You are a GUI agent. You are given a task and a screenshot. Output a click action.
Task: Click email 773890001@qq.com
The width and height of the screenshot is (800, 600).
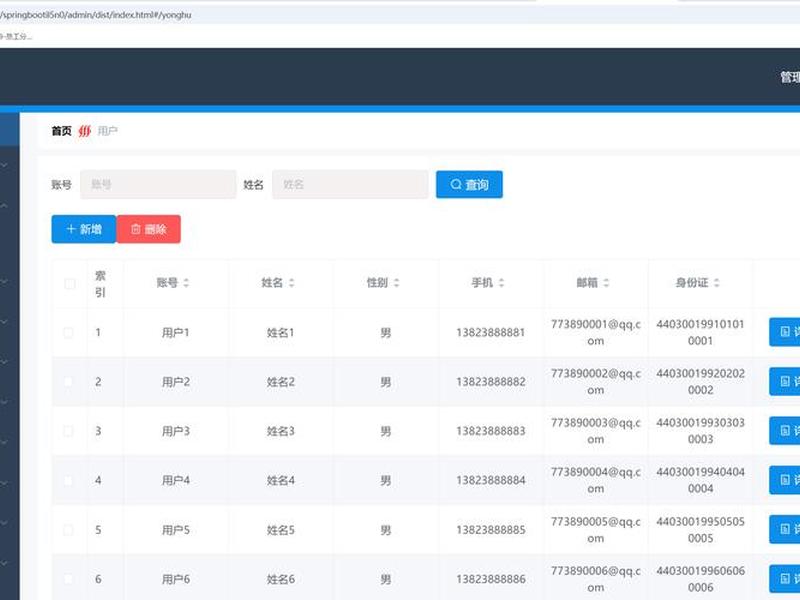pos(595,333)
